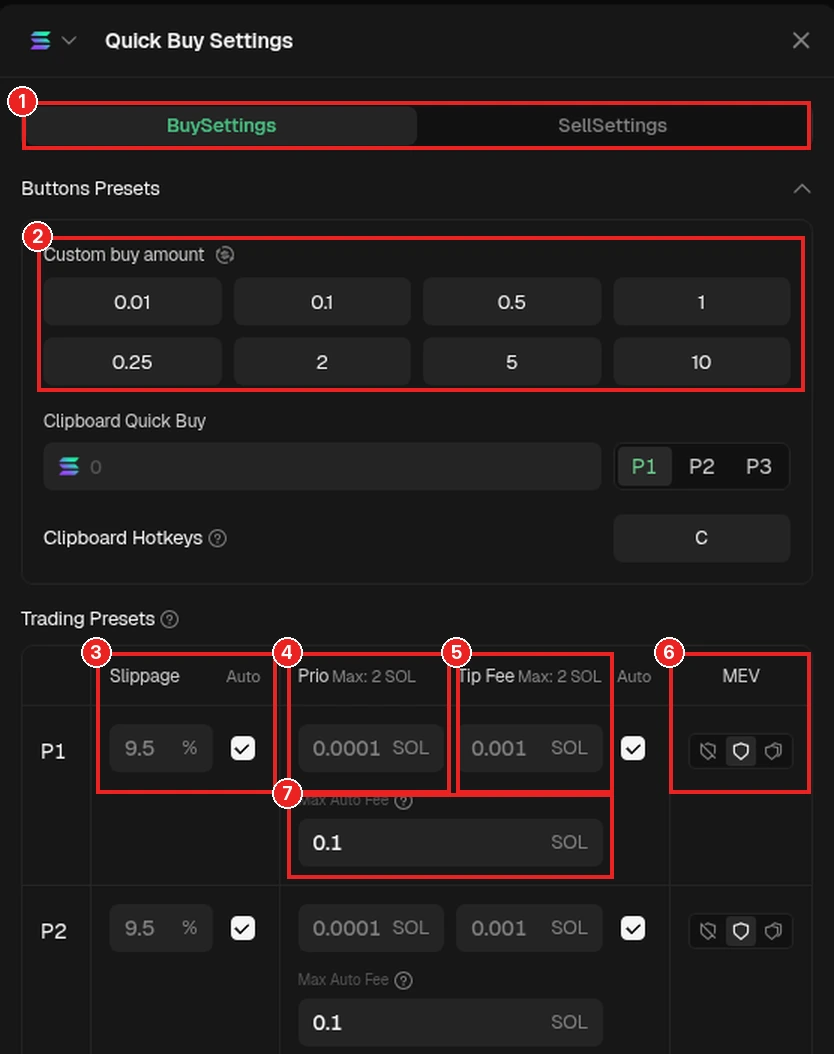The image size is (834, 1054).
Task: Toggle P1 auto fee checkbox
Action: [632, 748]
